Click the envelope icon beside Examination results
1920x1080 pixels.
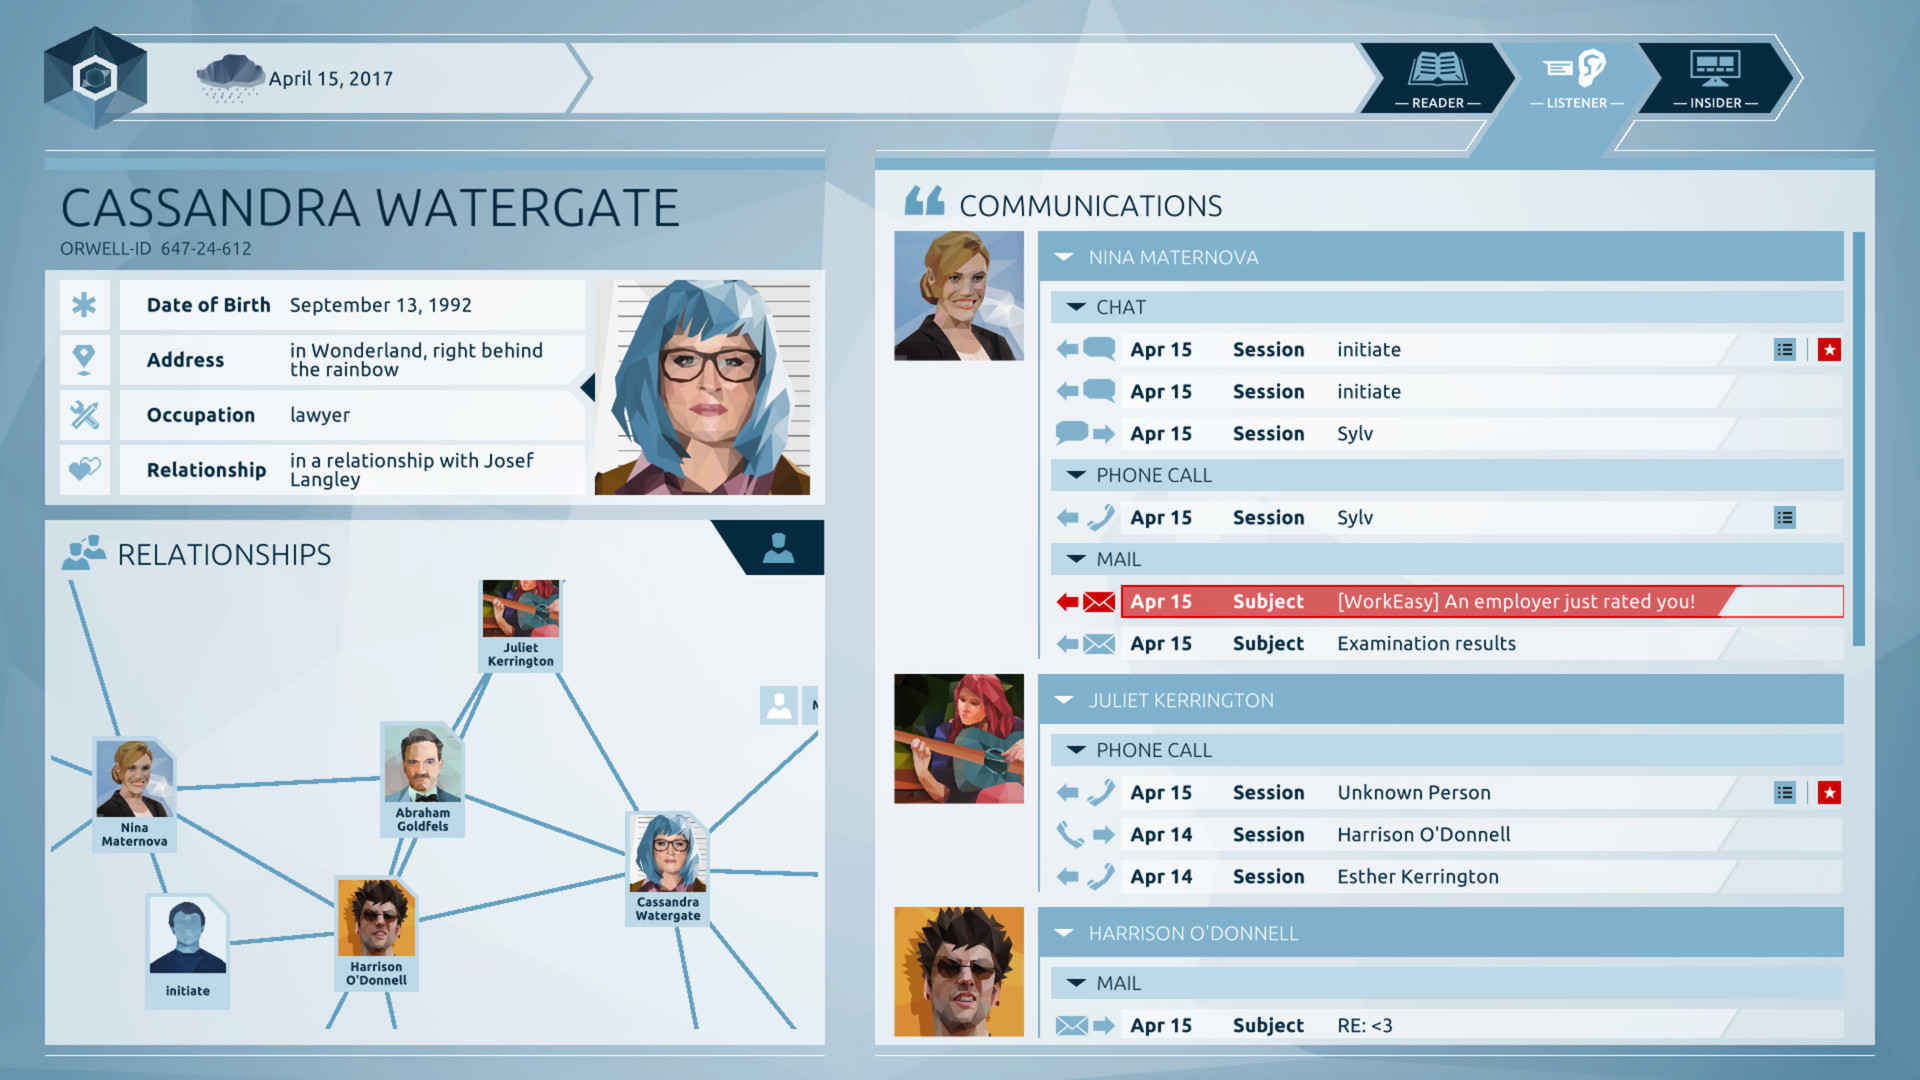click(x=1098, y=643)
